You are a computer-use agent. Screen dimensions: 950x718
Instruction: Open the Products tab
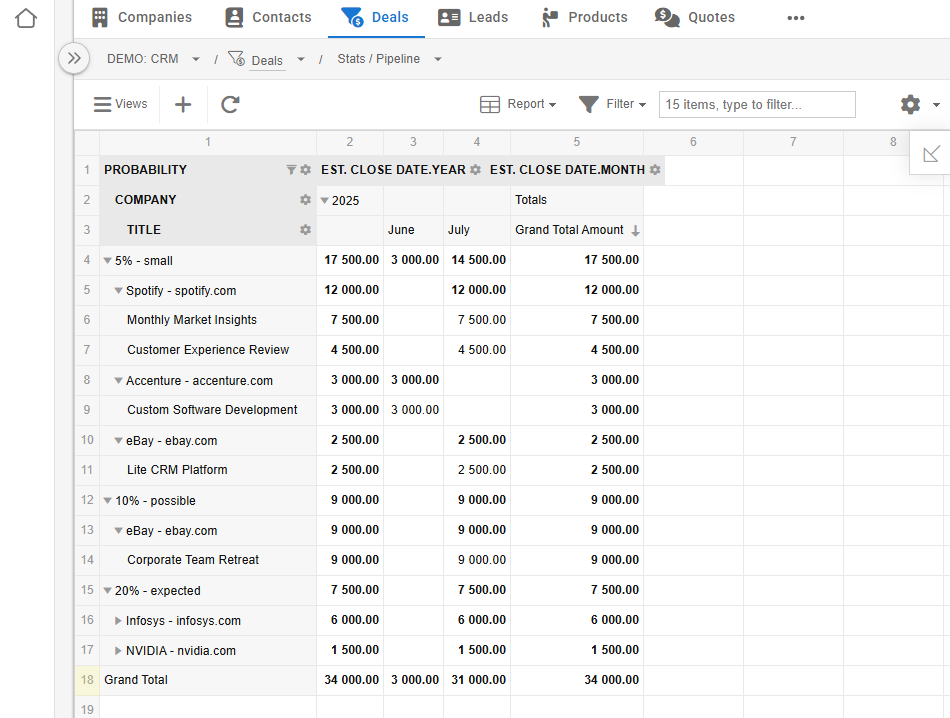point(585,18)
